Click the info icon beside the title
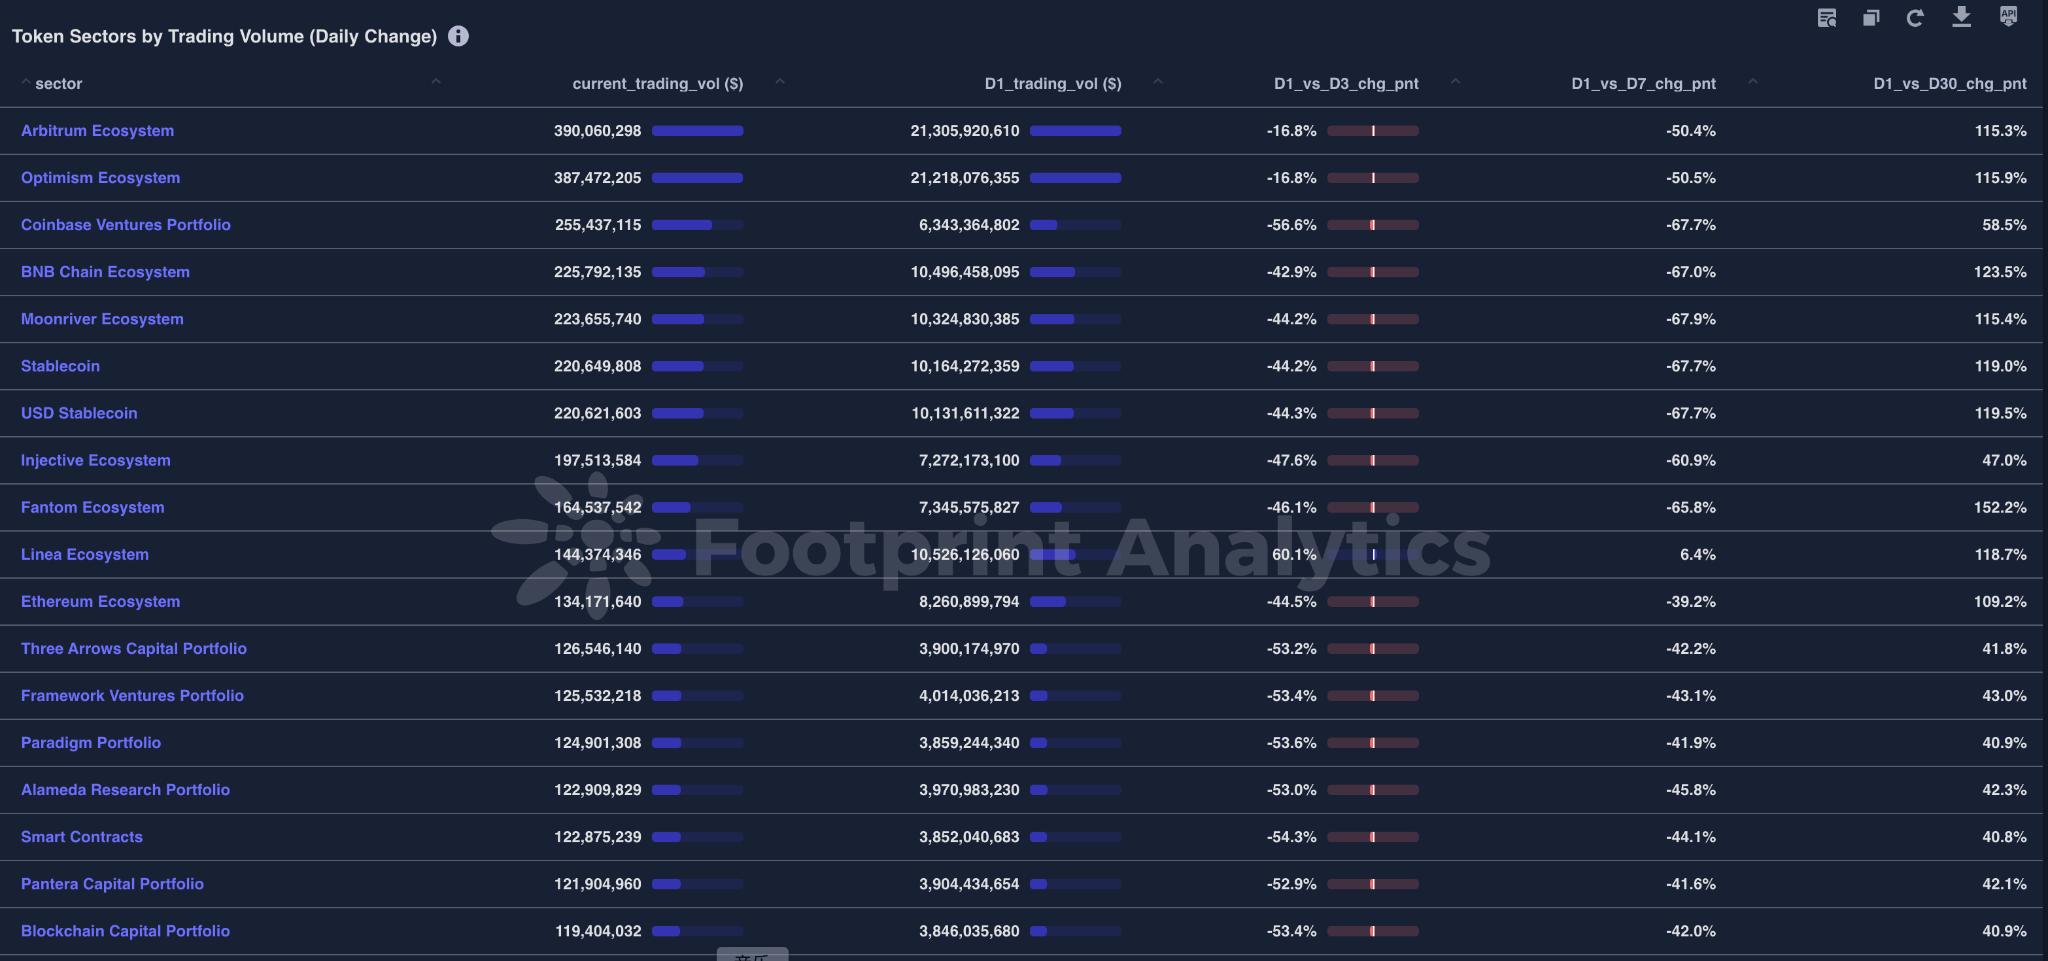This screenshot has width=2048, height=961. [458, 36]
